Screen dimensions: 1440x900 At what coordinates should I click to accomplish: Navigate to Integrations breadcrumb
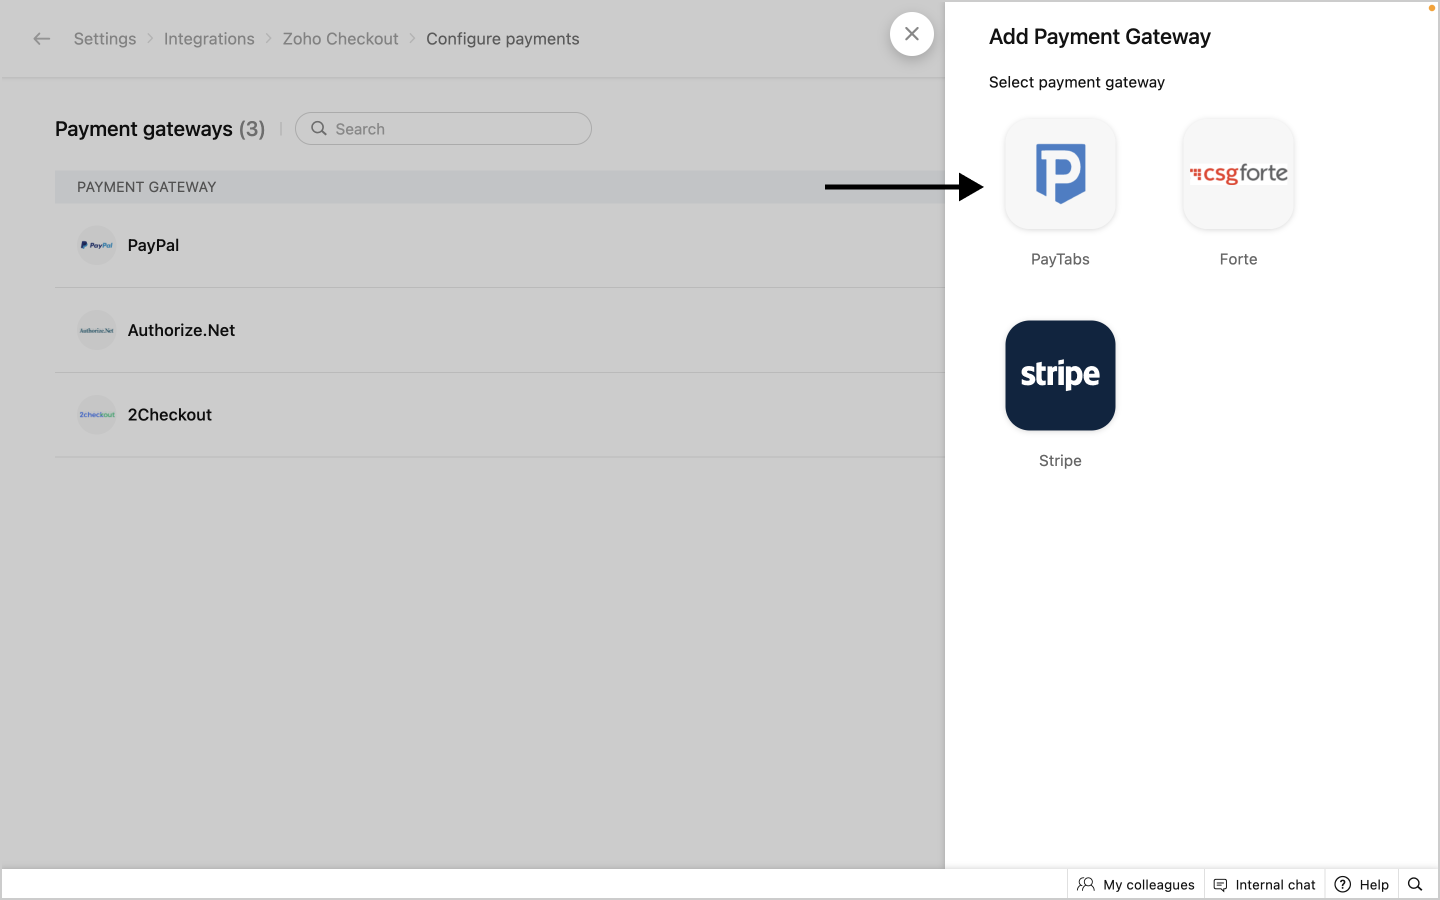pyautogui.click(x=209, y=39)
